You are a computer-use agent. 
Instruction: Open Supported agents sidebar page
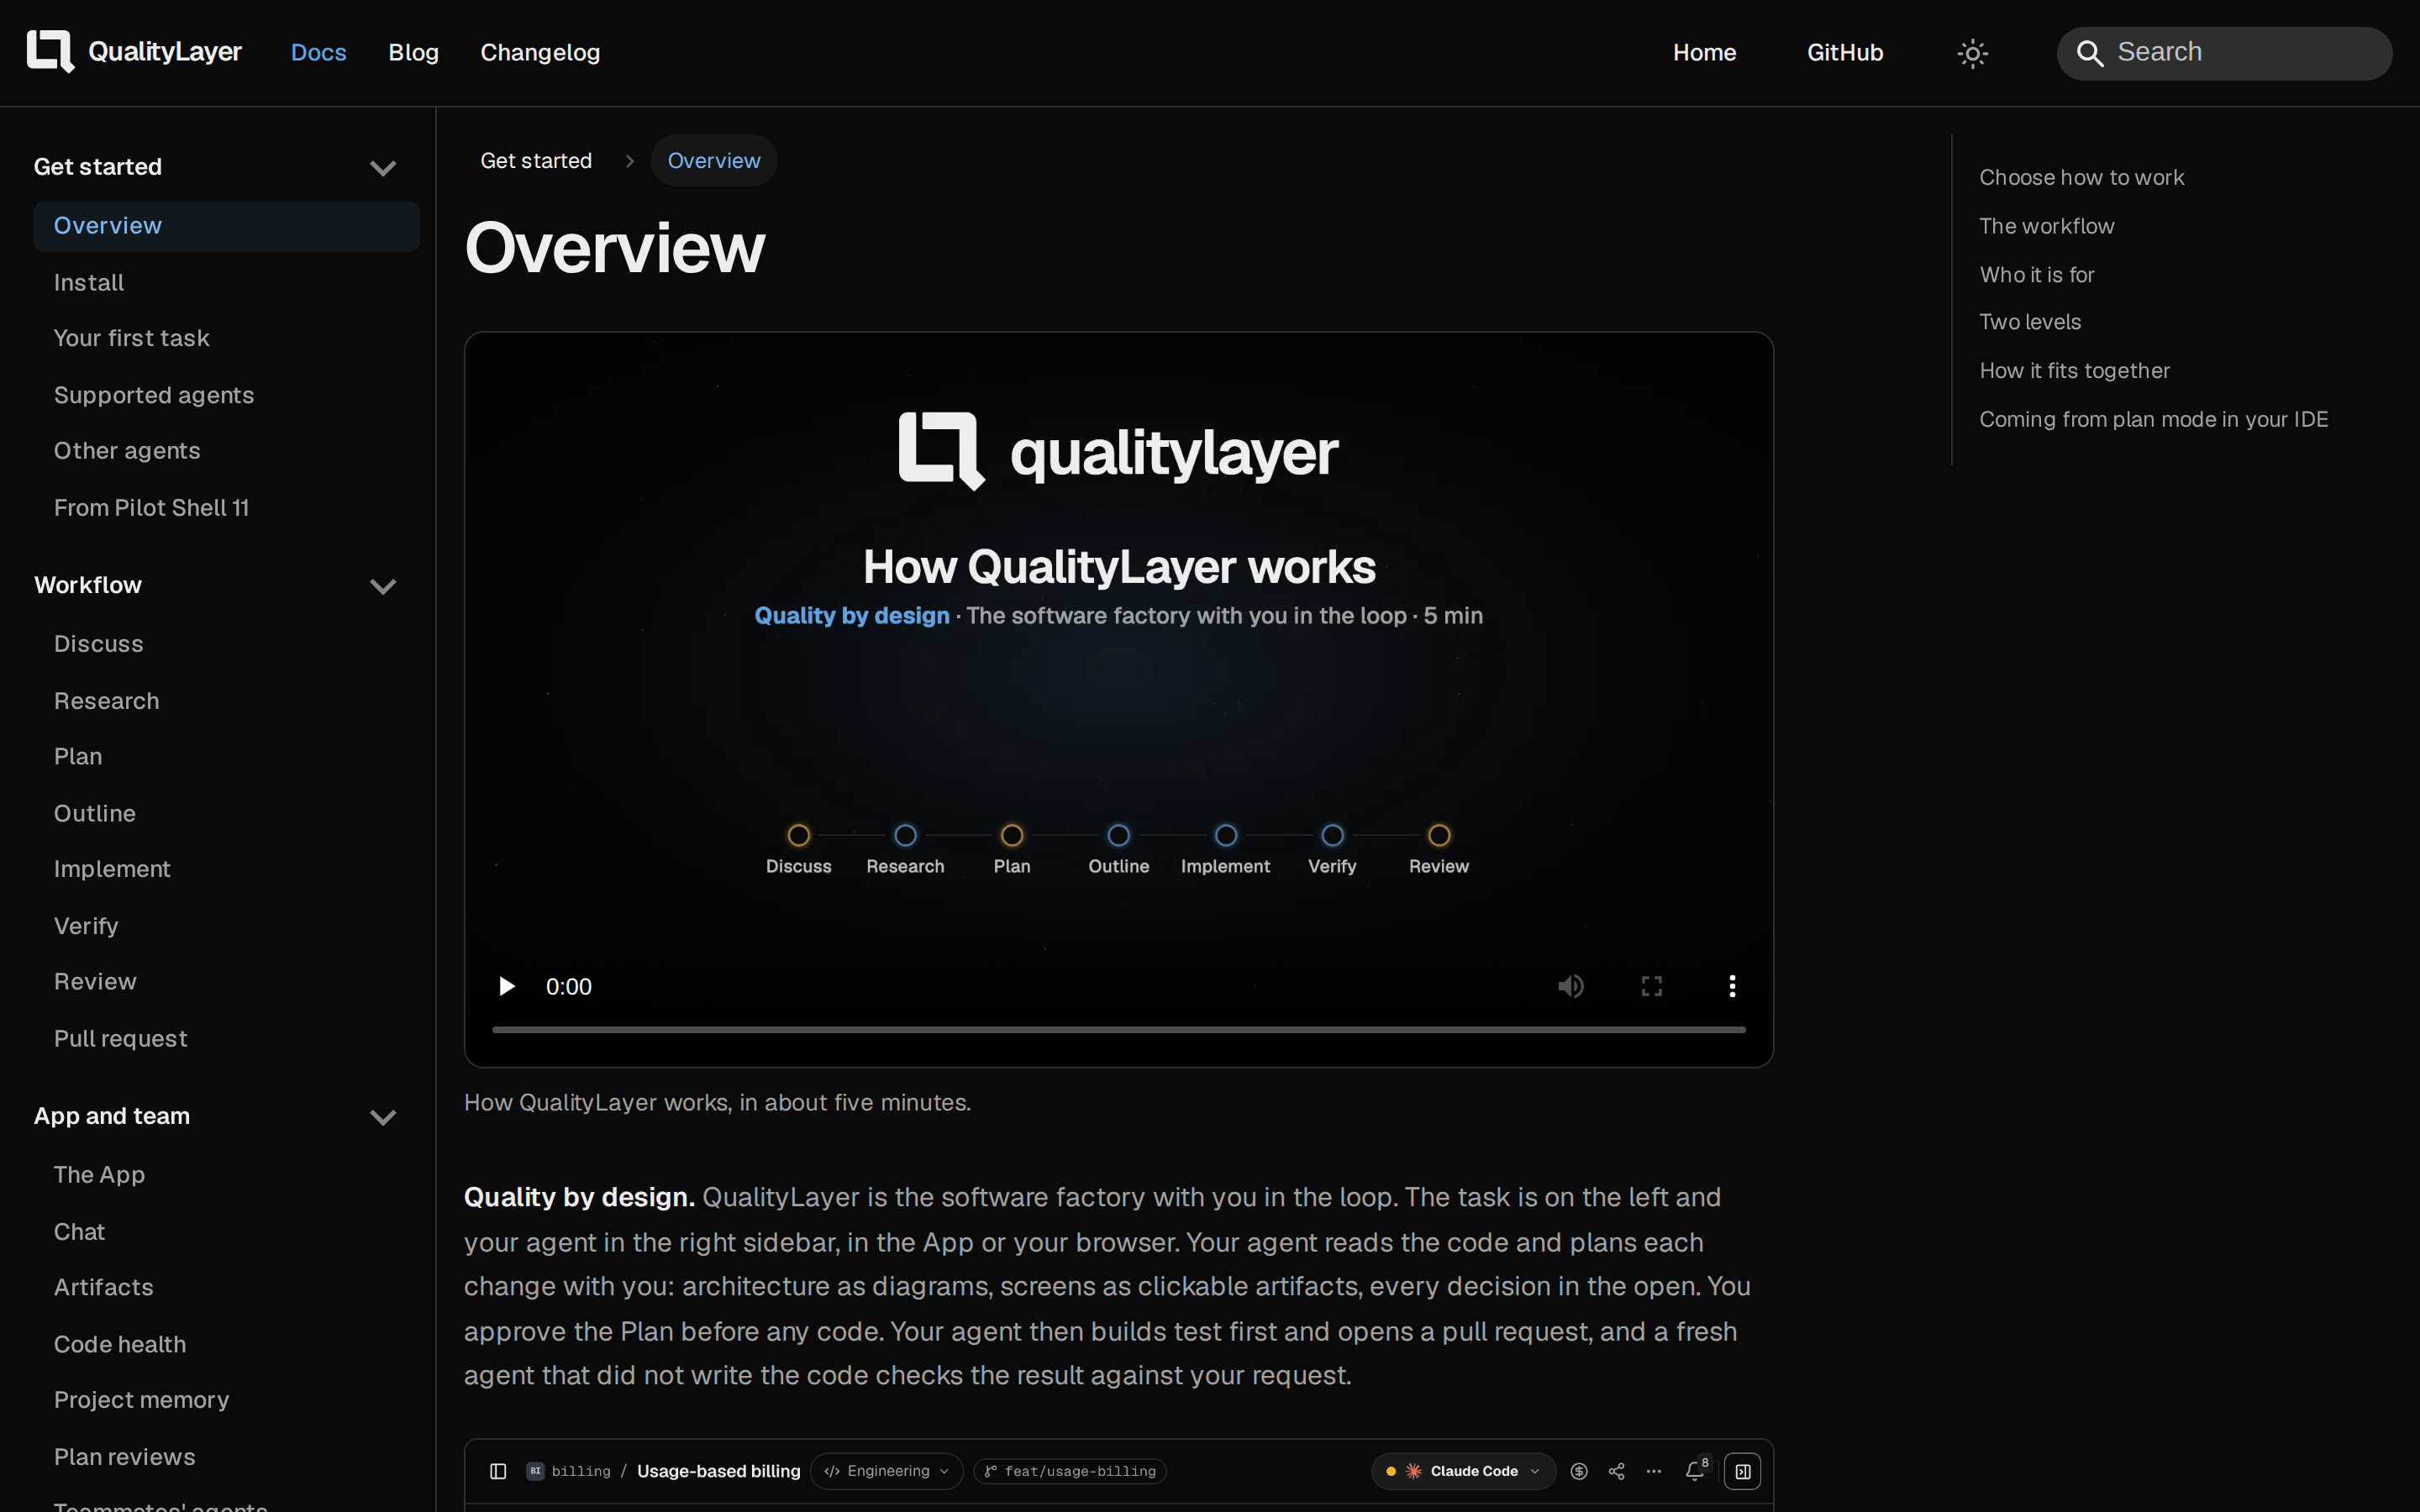click(x=154, y=395)
